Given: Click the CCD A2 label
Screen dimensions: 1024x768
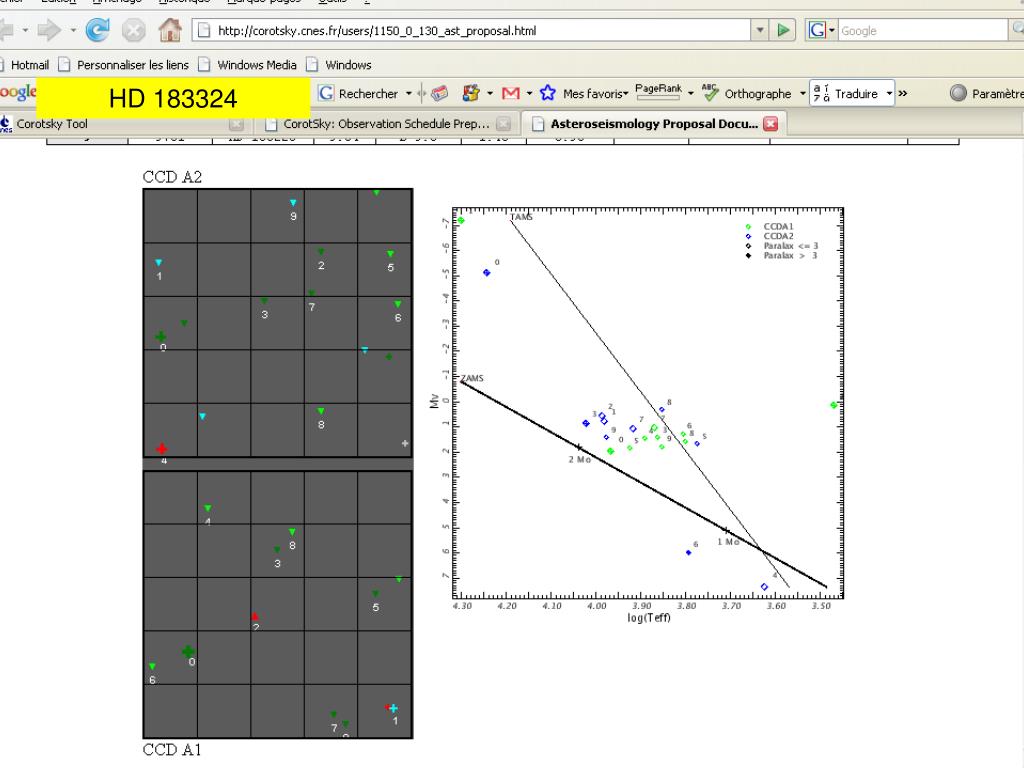Looking at the screenshot, I should pos(172,177).
